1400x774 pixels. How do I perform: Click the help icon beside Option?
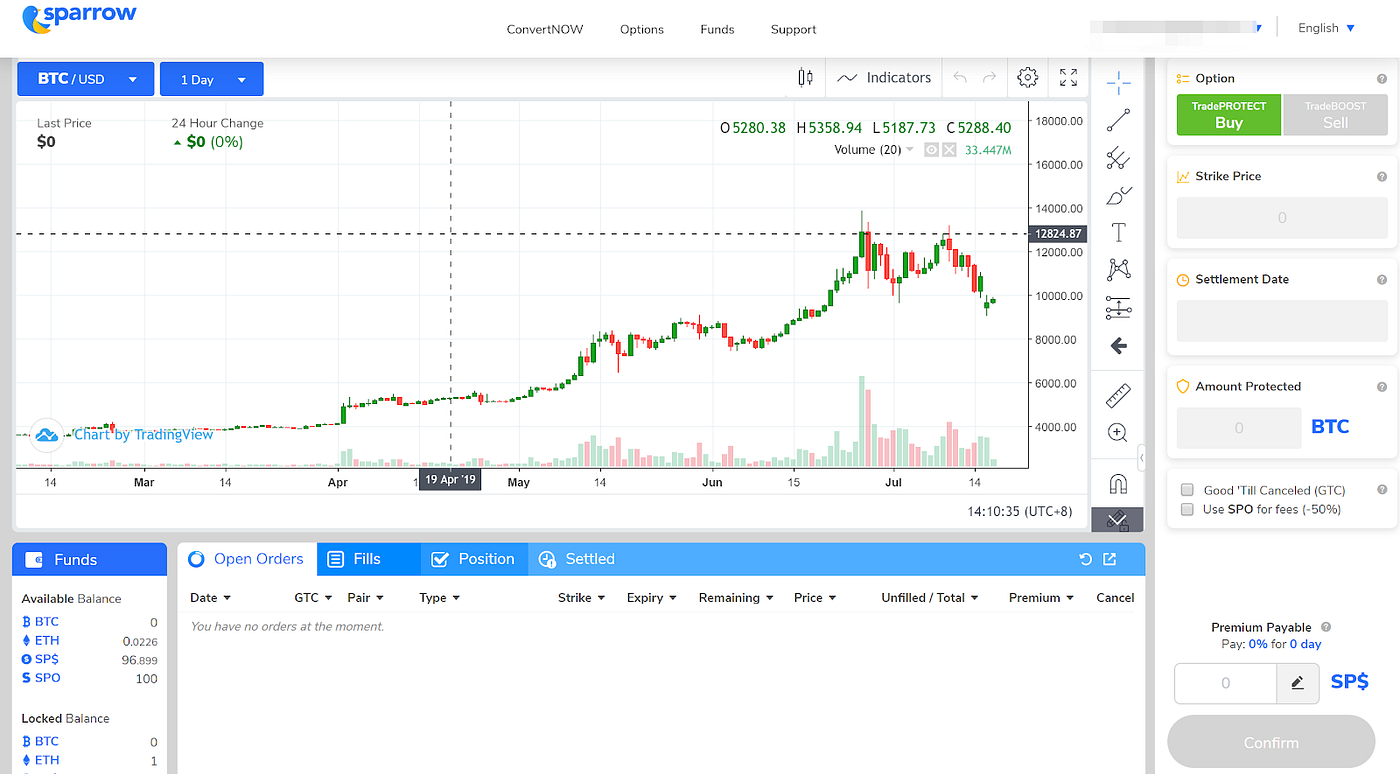pyautogui.click(x=1382, y=78)
